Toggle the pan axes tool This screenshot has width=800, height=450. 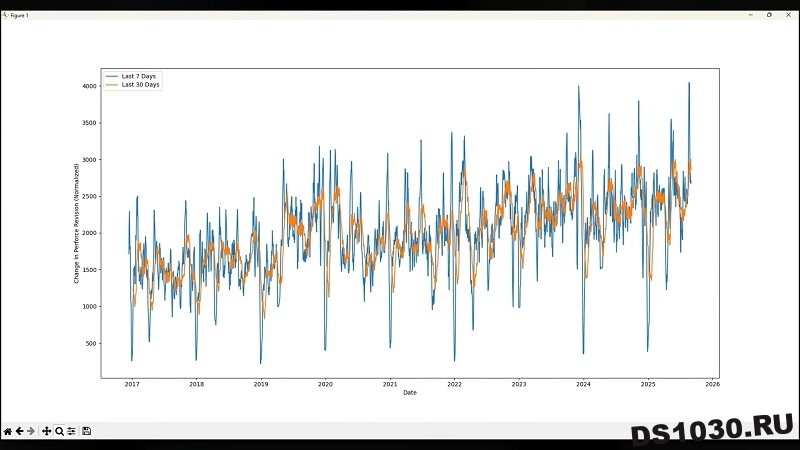tap(47, 431)
